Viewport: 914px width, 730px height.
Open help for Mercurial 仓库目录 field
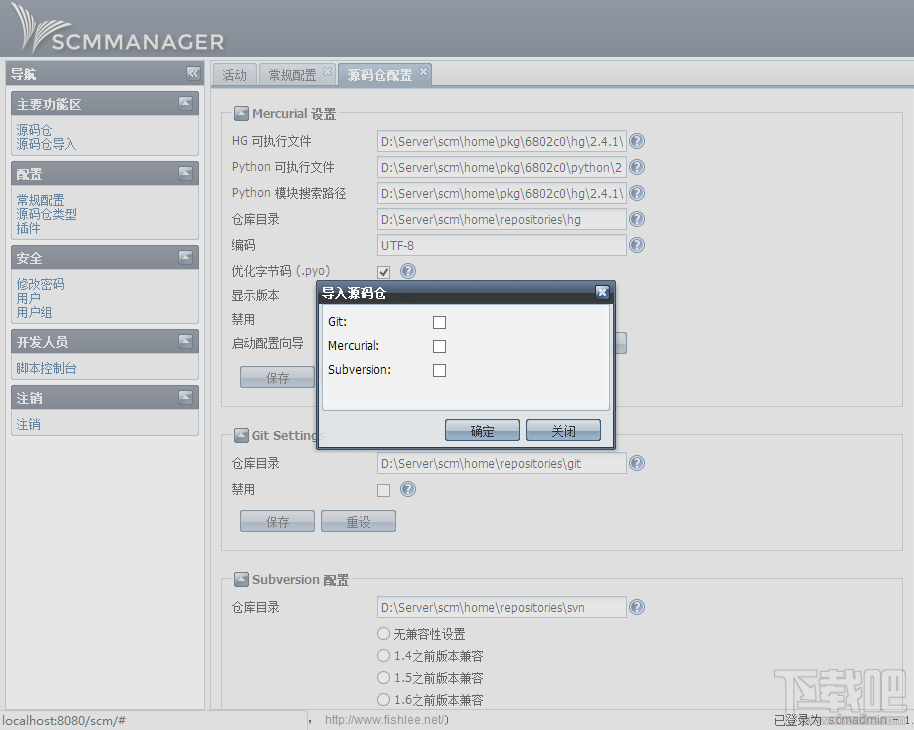pyautogui.click(x=637, y=219)
